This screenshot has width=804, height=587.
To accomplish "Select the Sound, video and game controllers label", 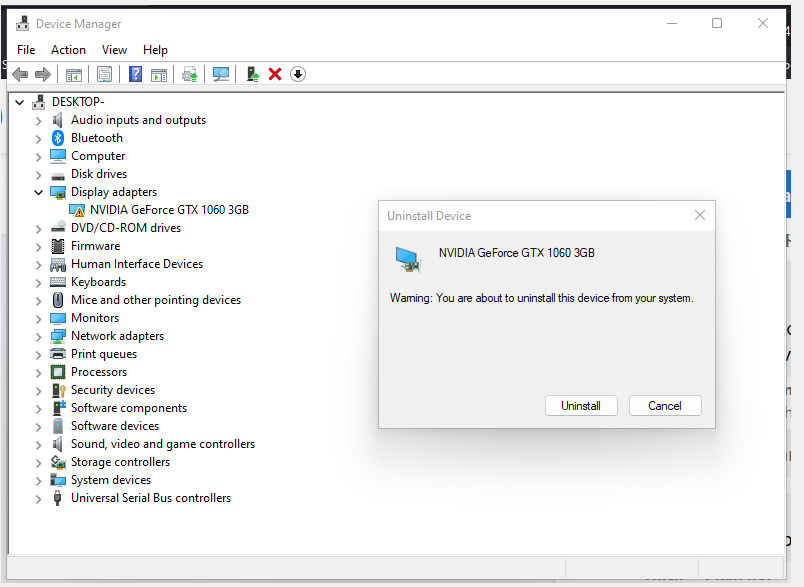I will [163, 443].
